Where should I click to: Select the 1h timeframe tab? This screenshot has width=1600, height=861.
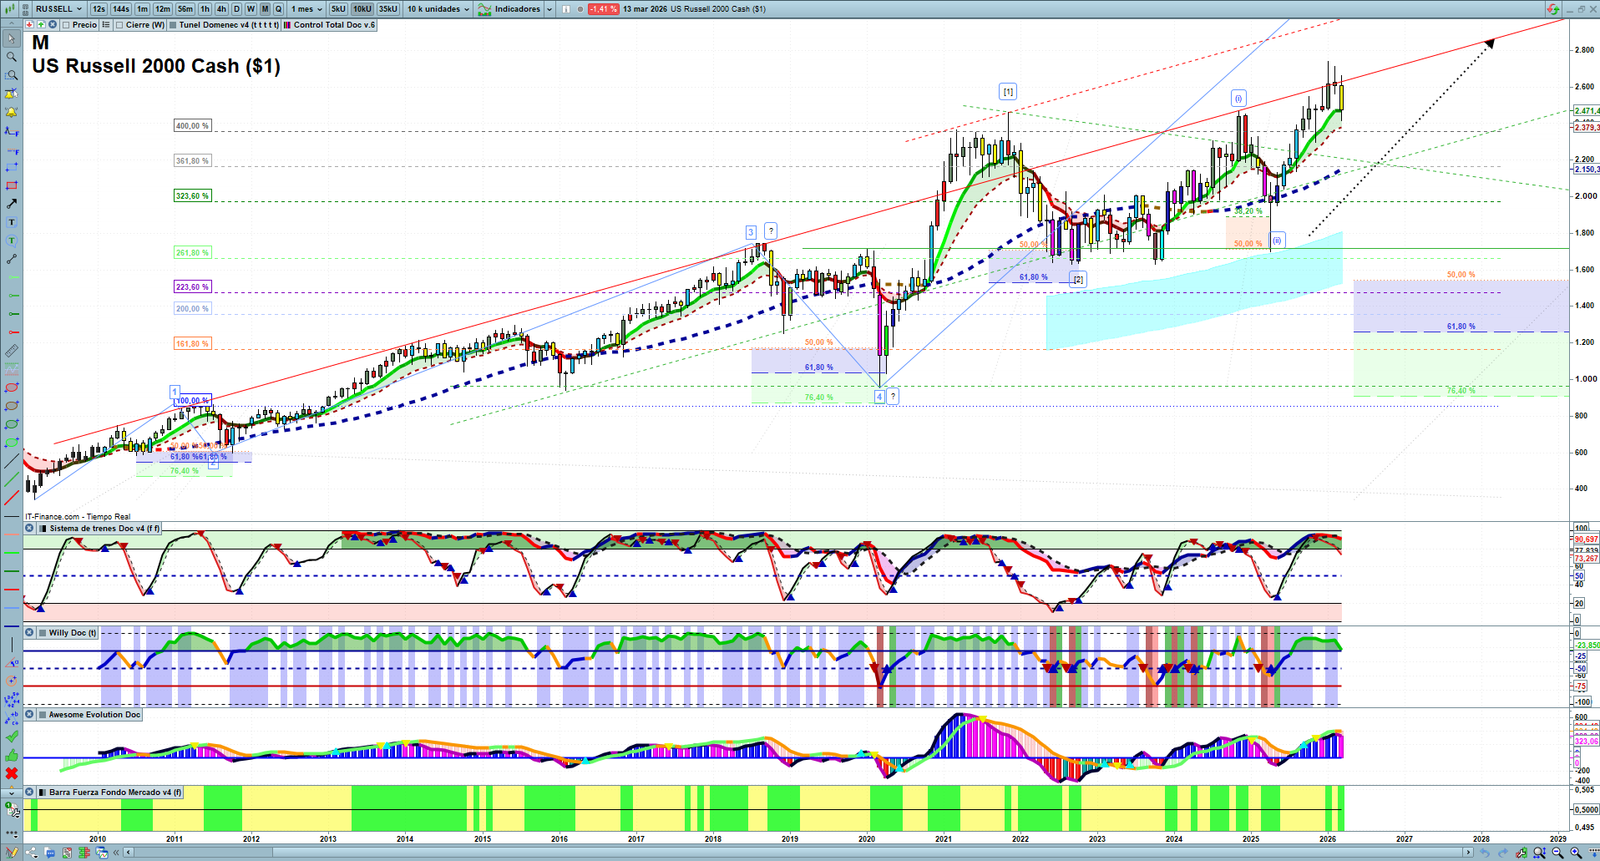pyautogui.click(x=205, y=9)
